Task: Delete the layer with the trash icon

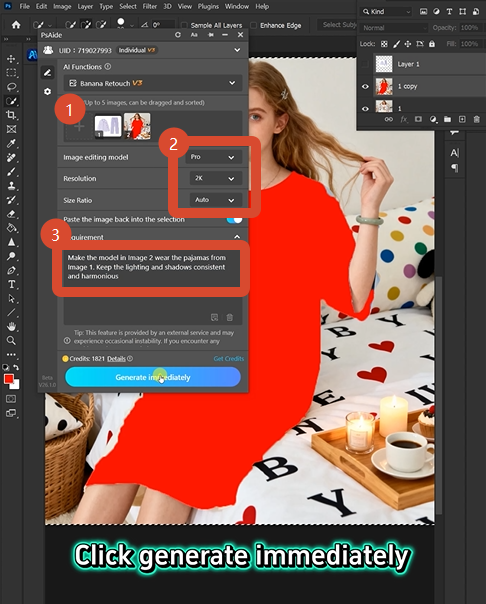Action: 476,119
